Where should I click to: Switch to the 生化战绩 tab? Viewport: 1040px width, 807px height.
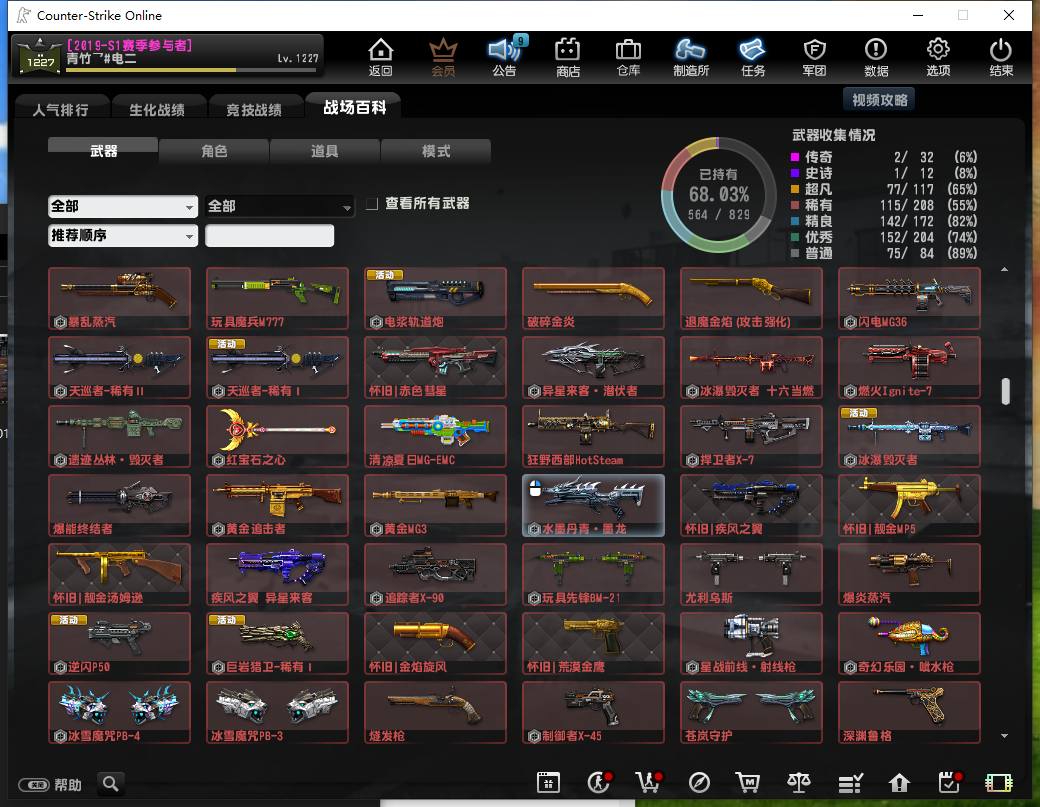coord(157,109)
